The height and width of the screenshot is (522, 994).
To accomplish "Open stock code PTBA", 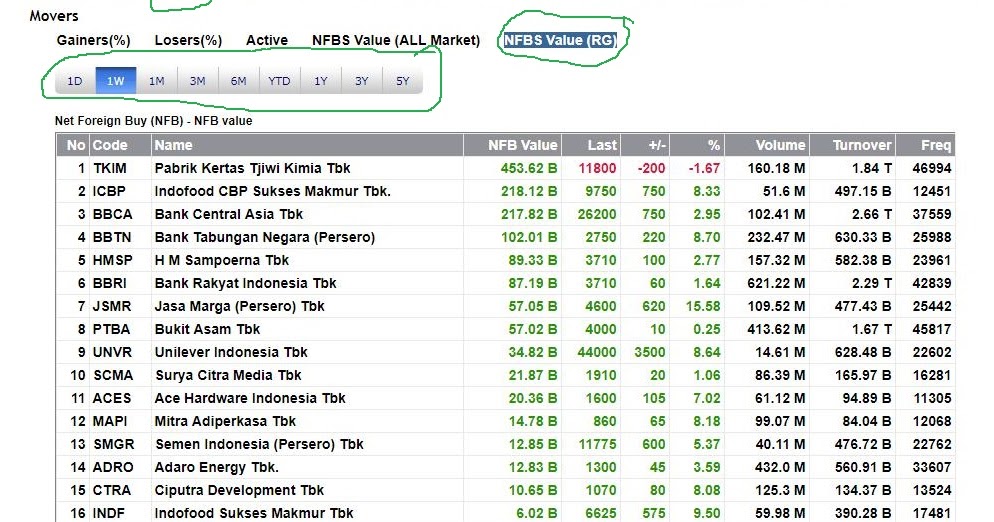I will 111,329.
